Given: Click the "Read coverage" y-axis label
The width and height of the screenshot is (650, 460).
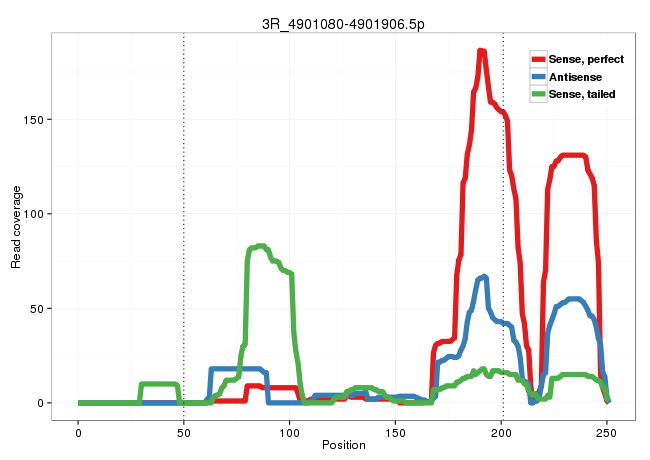Looking at the screenshot, I should pos(16,226).
